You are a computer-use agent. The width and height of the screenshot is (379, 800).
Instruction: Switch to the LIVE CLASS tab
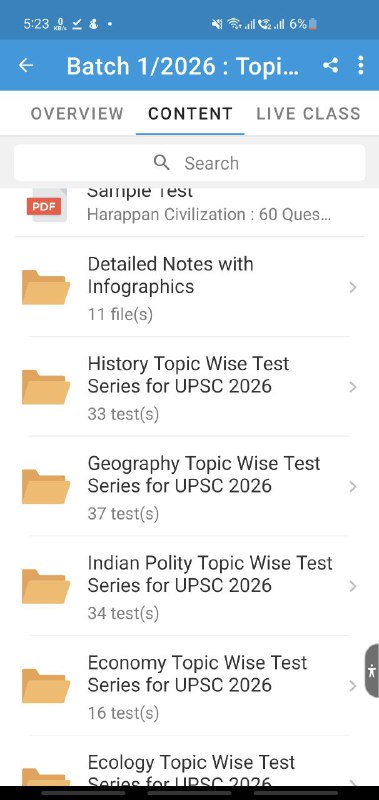[x=308, y=113]
